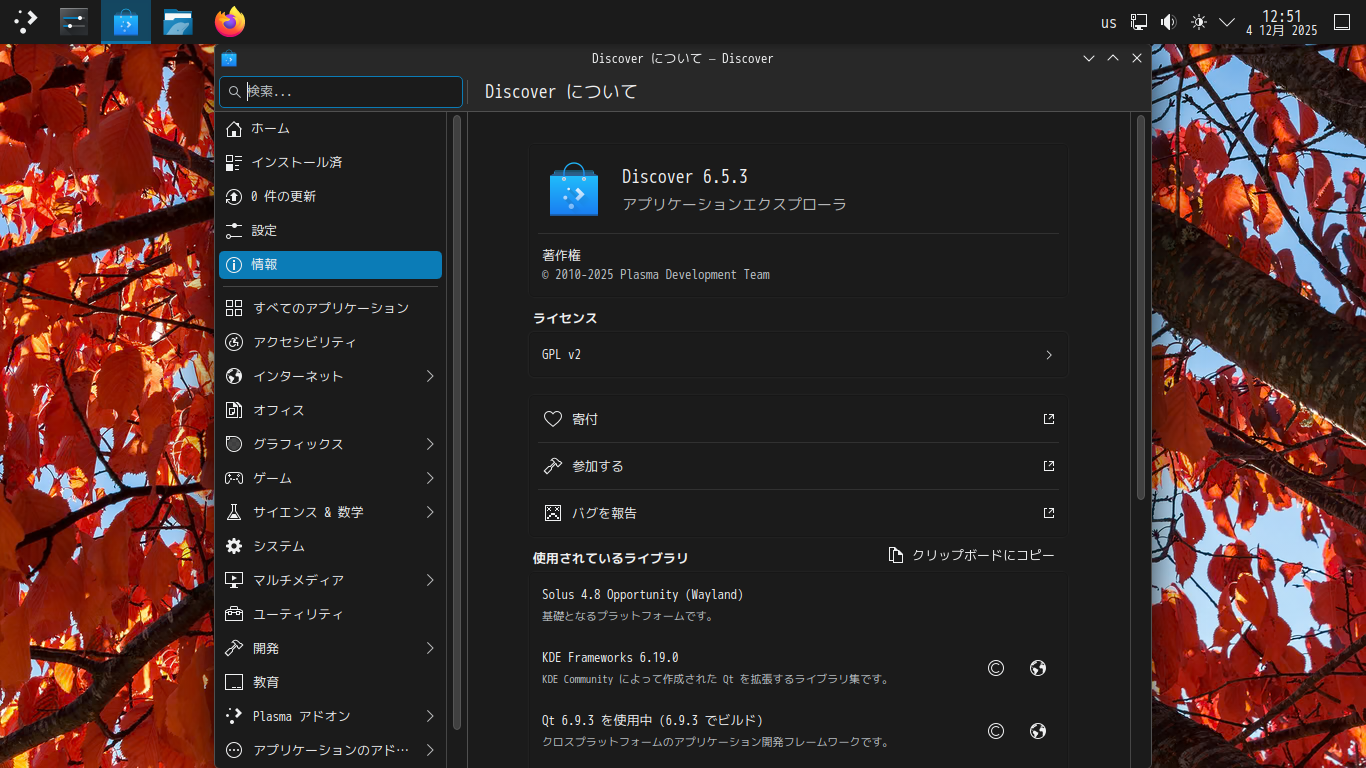Click "© 2010-2025 Plasma Development Team" text
The height and width of the screenshot is (768, 1366).
(x=656, y=275)
